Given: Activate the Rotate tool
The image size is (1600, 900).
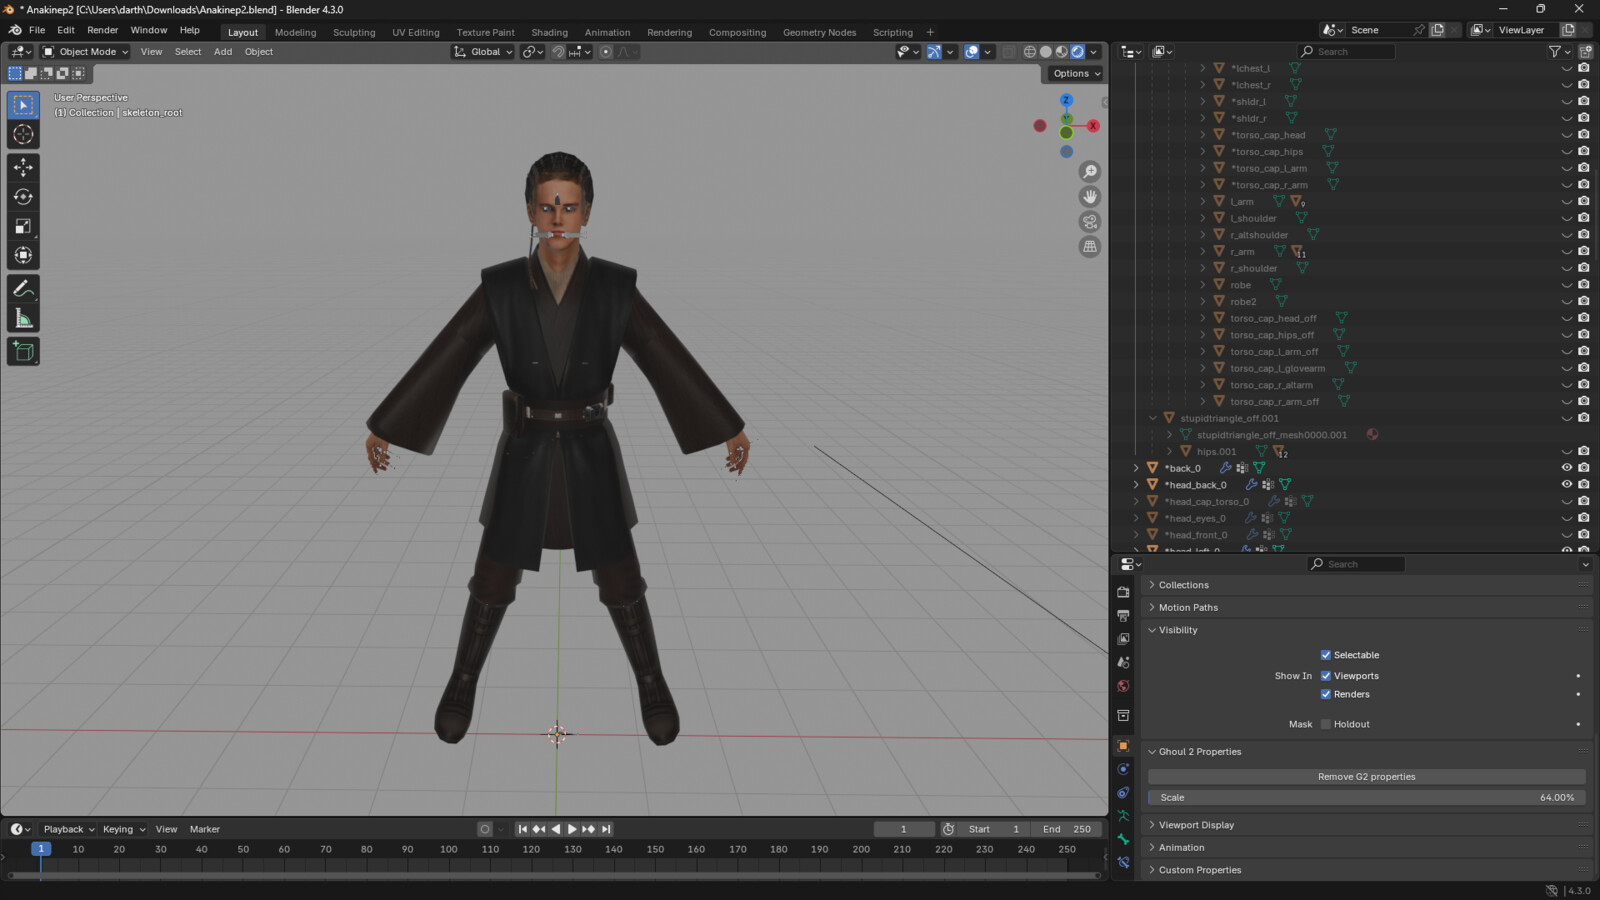Looking at the screenshot, I should [23, 197].
